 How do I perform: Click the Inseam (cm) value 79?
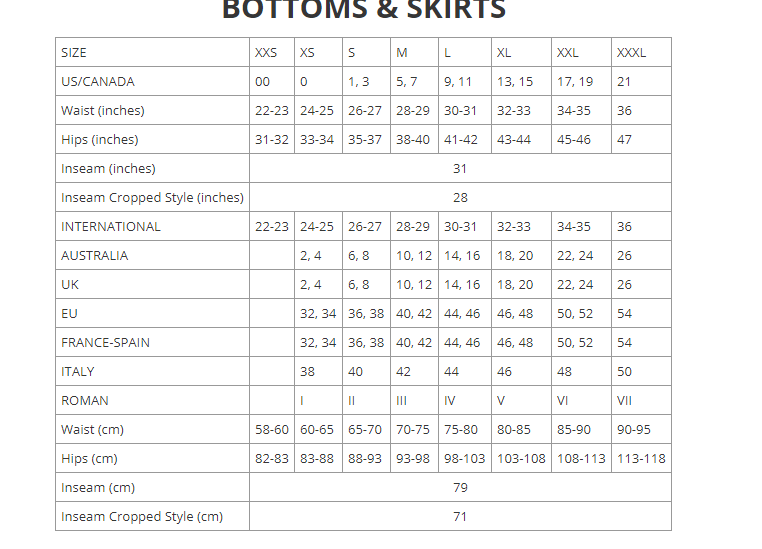click(460, 487)
